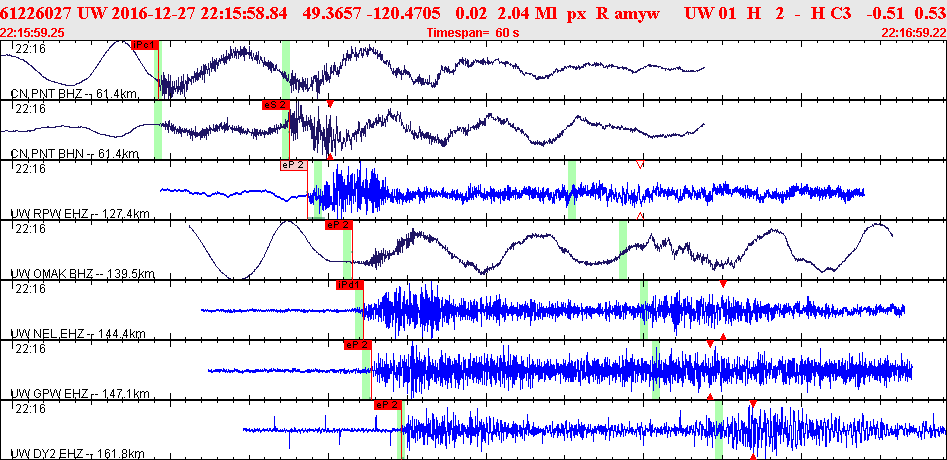
Task: Click the latitude value 49.3657
Action: 330,13
